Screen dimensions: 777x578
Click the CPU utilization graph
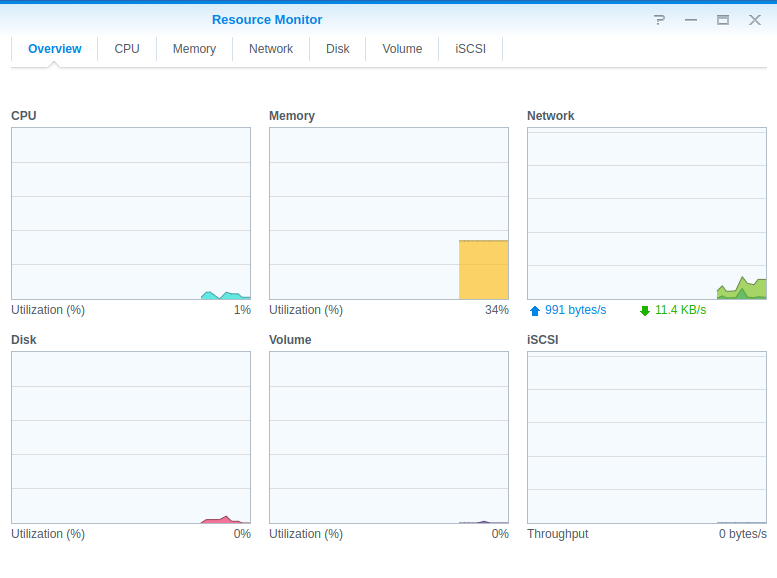[131, 213]
